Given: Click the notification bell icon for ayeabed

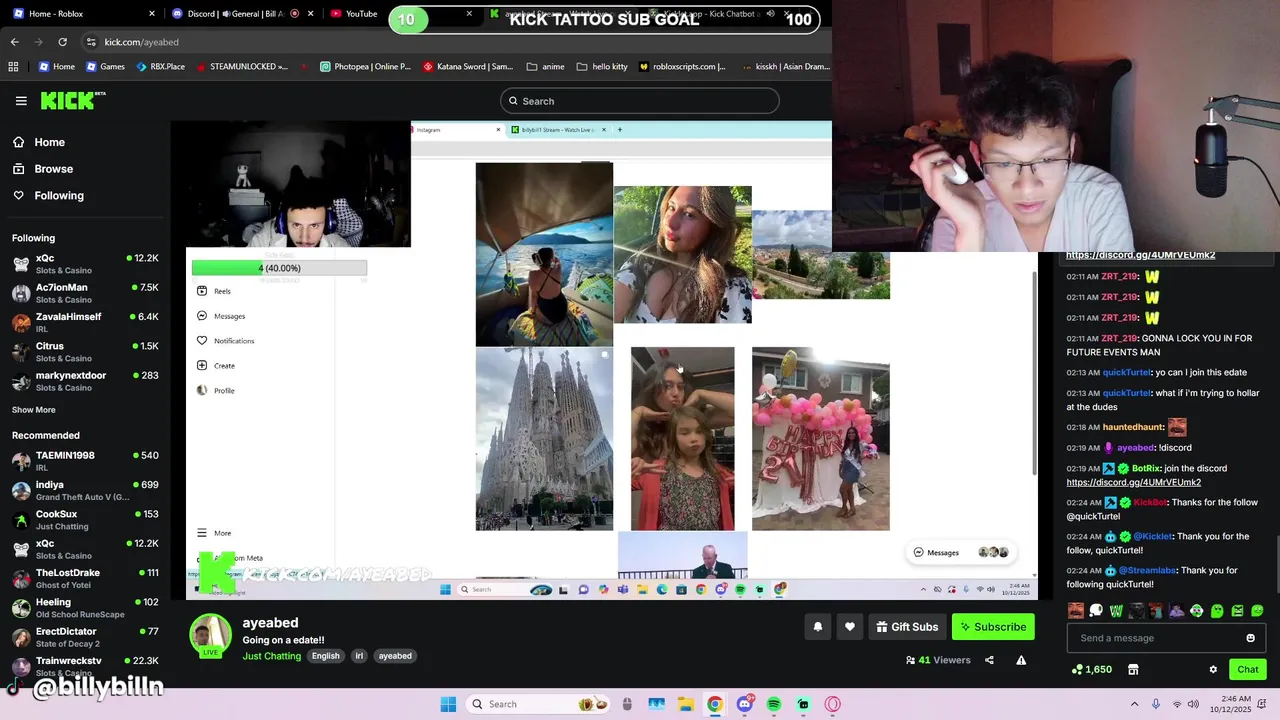Looking at the screenshot, I should [817, 627].
